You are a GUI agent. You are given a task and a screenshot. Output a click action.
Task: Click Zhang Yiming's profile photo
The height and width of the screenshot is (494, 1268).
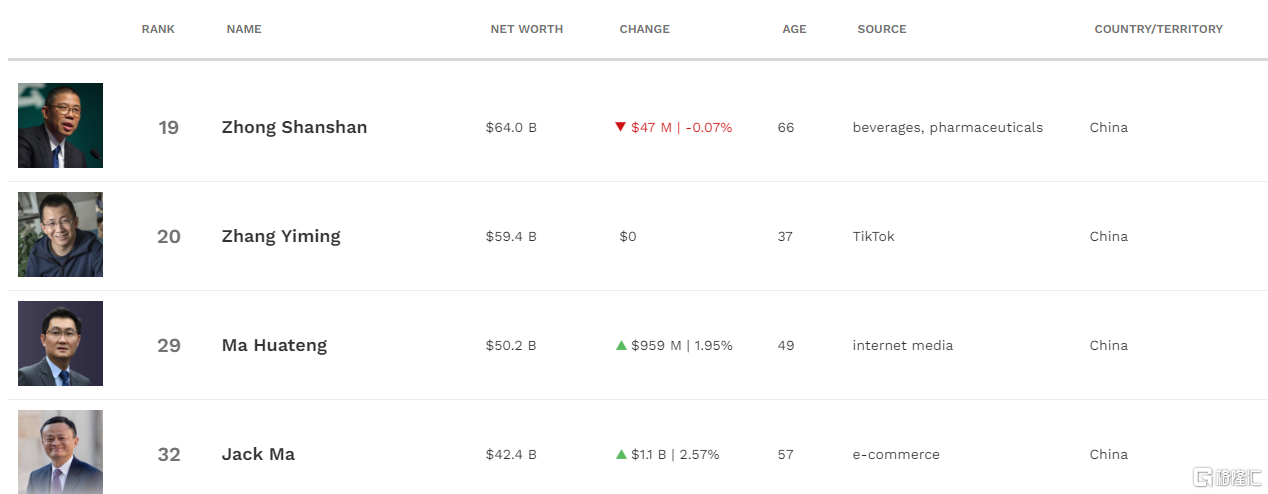(x=60, y=234)
